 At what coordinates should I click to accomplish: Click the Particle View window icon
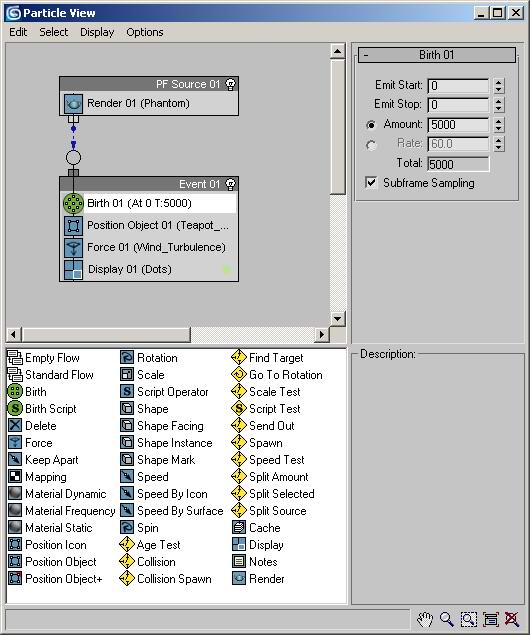14,13
